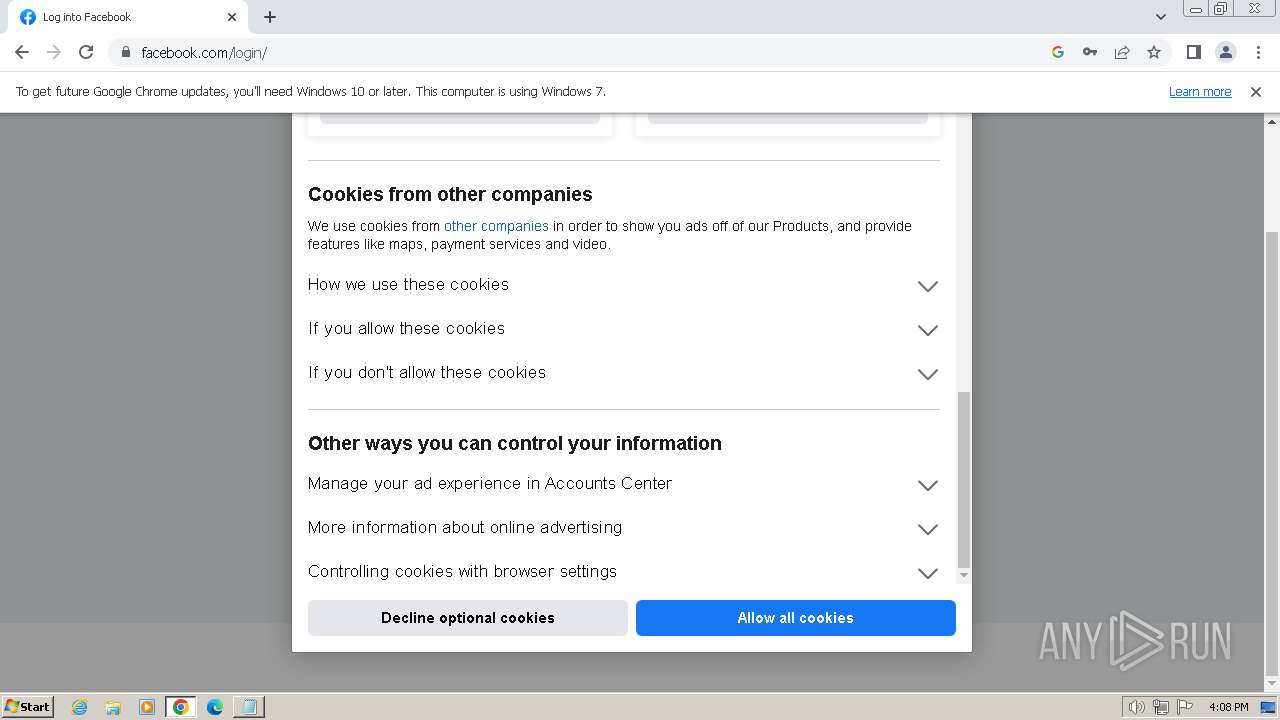Viewport: 1280px width, 720px height.
Task: Click the browser back arrow
Action: click(x=22, y=52)
